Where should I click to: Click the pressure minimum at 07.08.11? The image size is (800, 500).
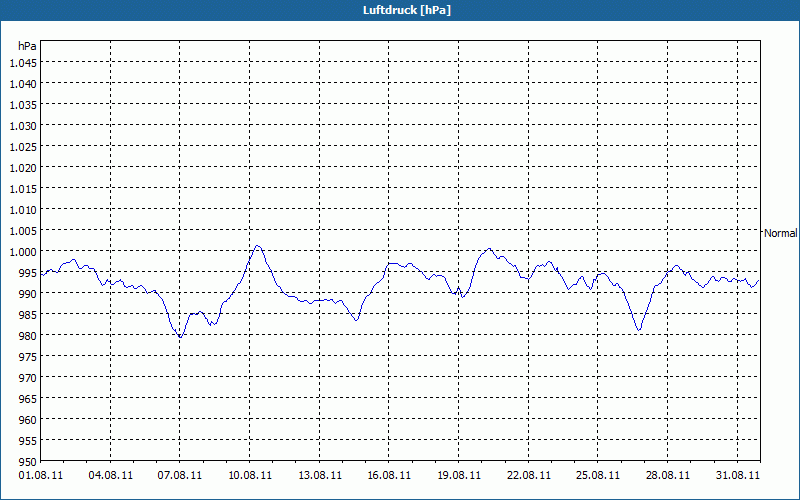180,337
